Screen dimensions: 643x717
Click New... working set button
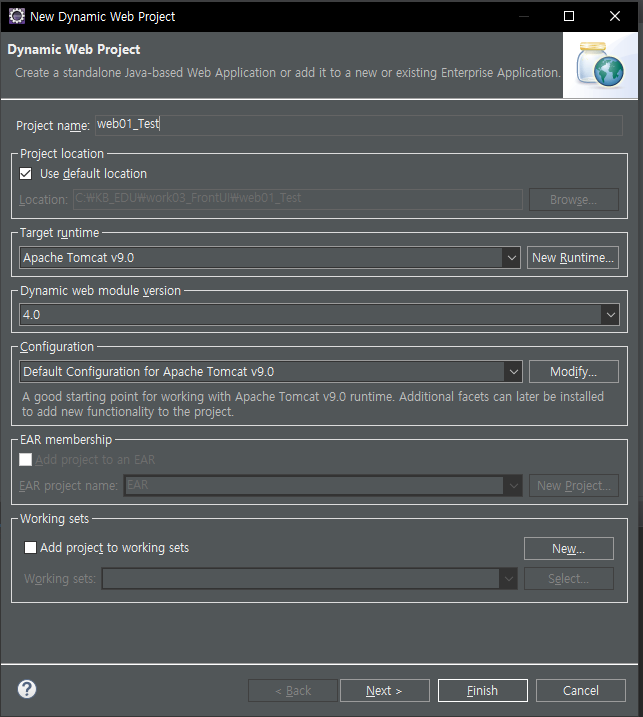coord(568,549)
